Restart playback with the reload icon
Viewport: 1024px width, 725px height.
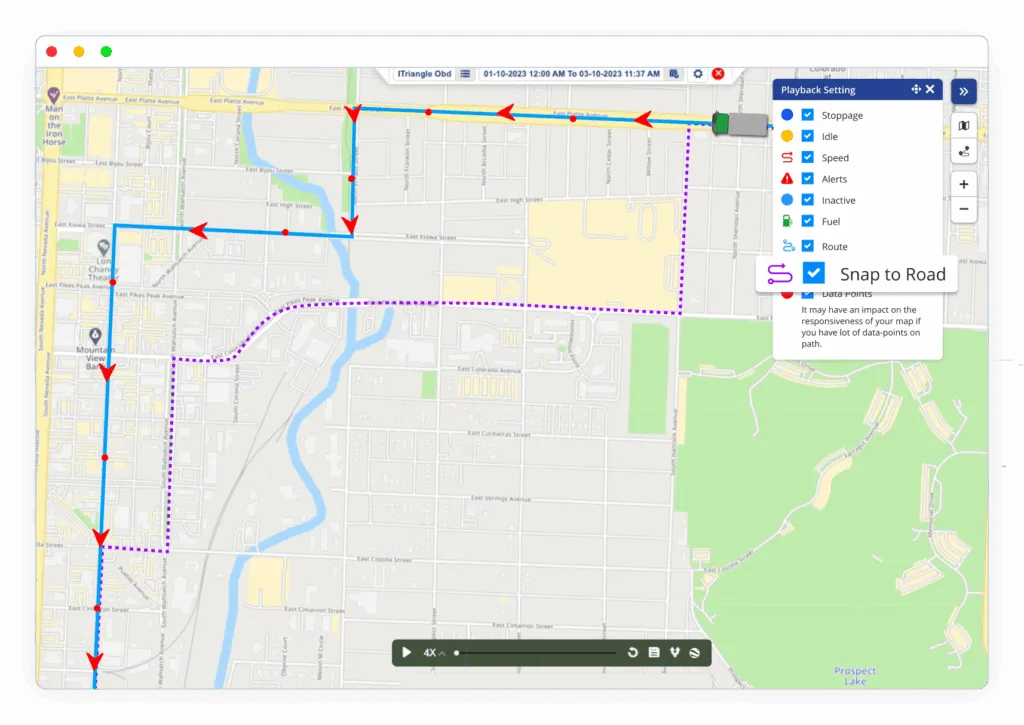coord(633,653)
